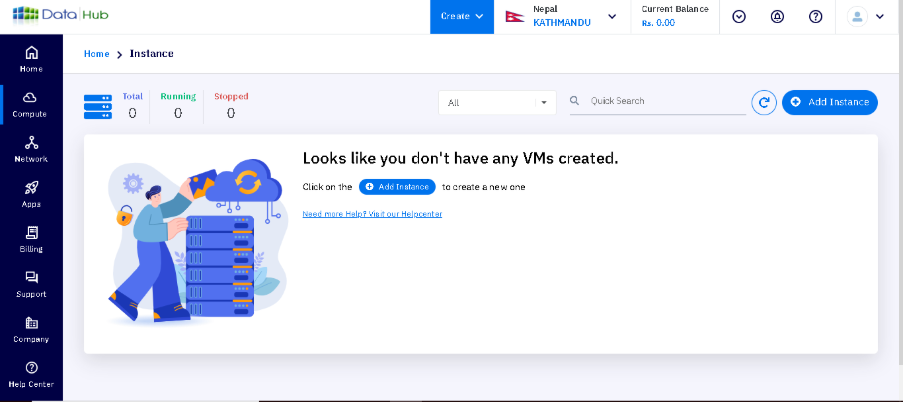This screenshot has height=402, width=903.
Task: Select Compute in the sidebar
Action: coord(31,103)
